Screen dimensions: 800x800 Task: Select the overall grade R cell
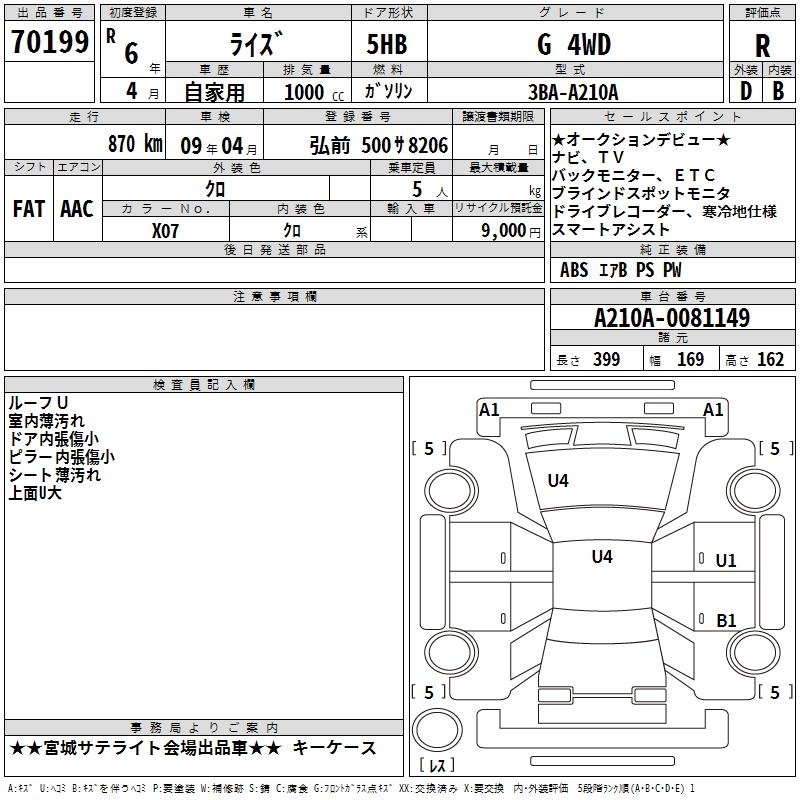click(x=762, y=43)
